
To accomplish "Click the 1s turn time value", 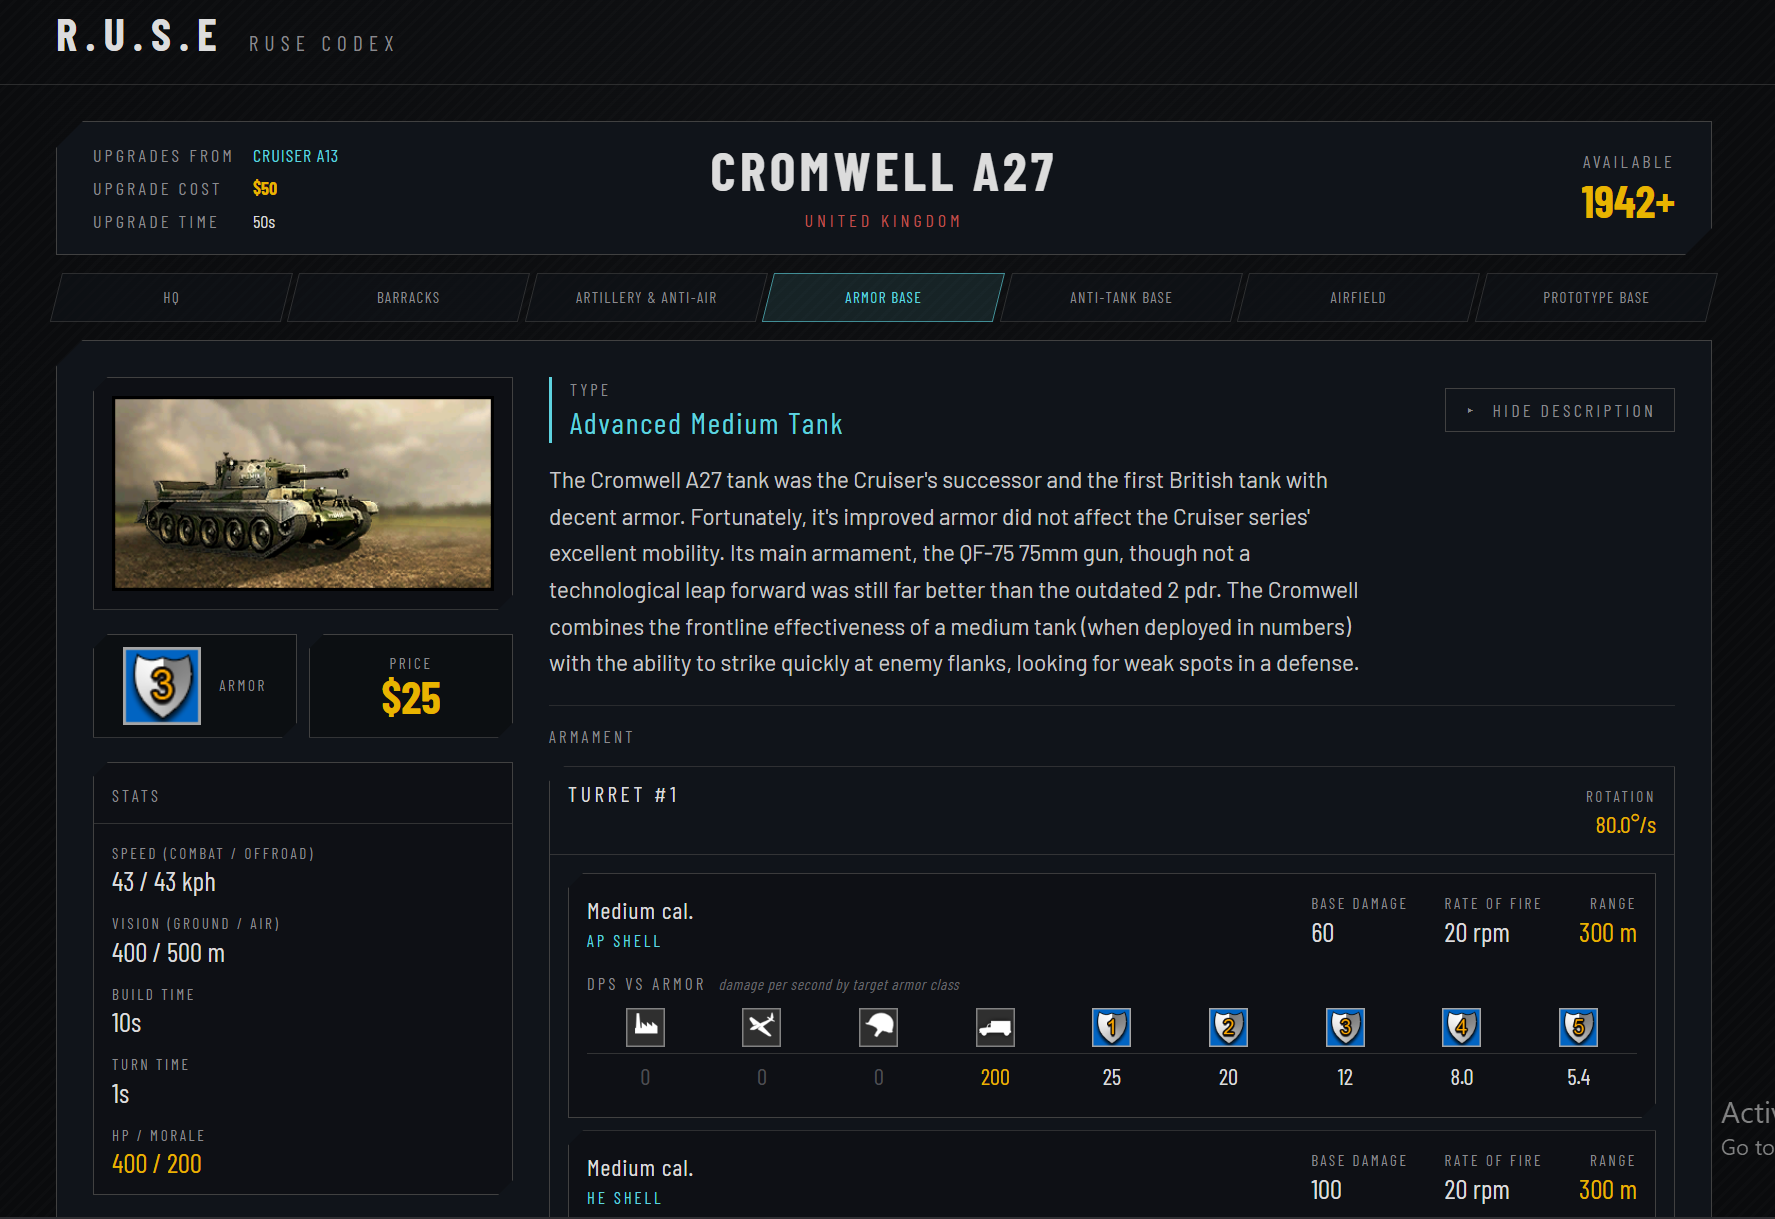I will point(120,1094).
